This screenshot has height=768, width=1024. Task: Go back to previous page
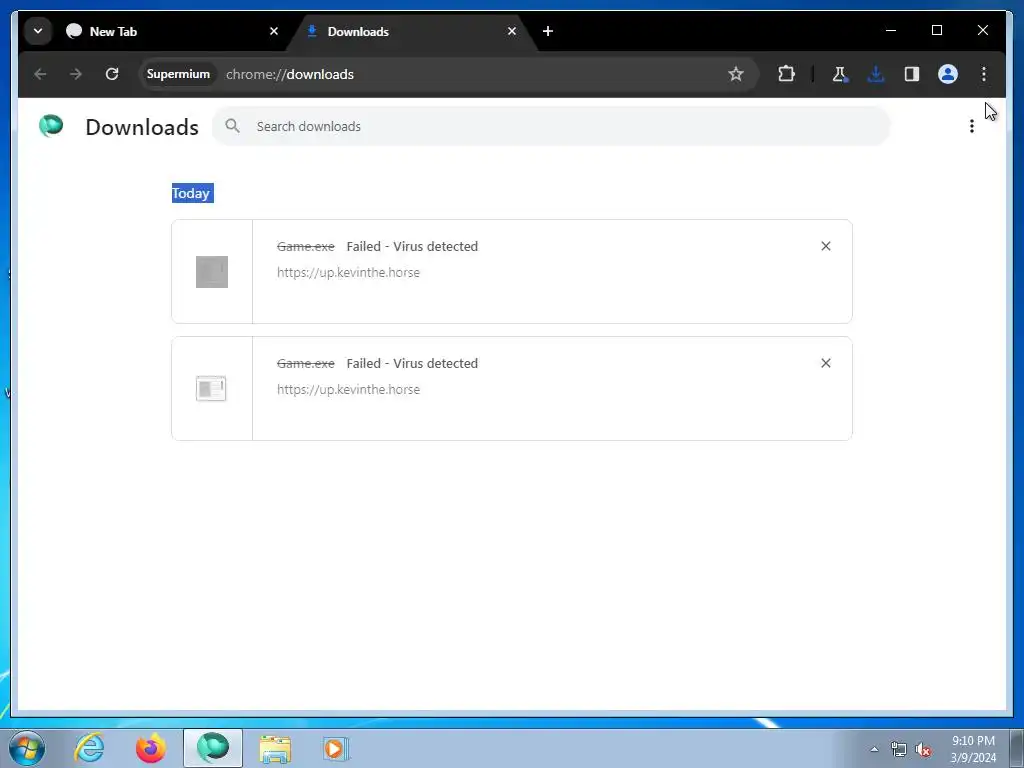pyautogui.click(x=40, y=74)
